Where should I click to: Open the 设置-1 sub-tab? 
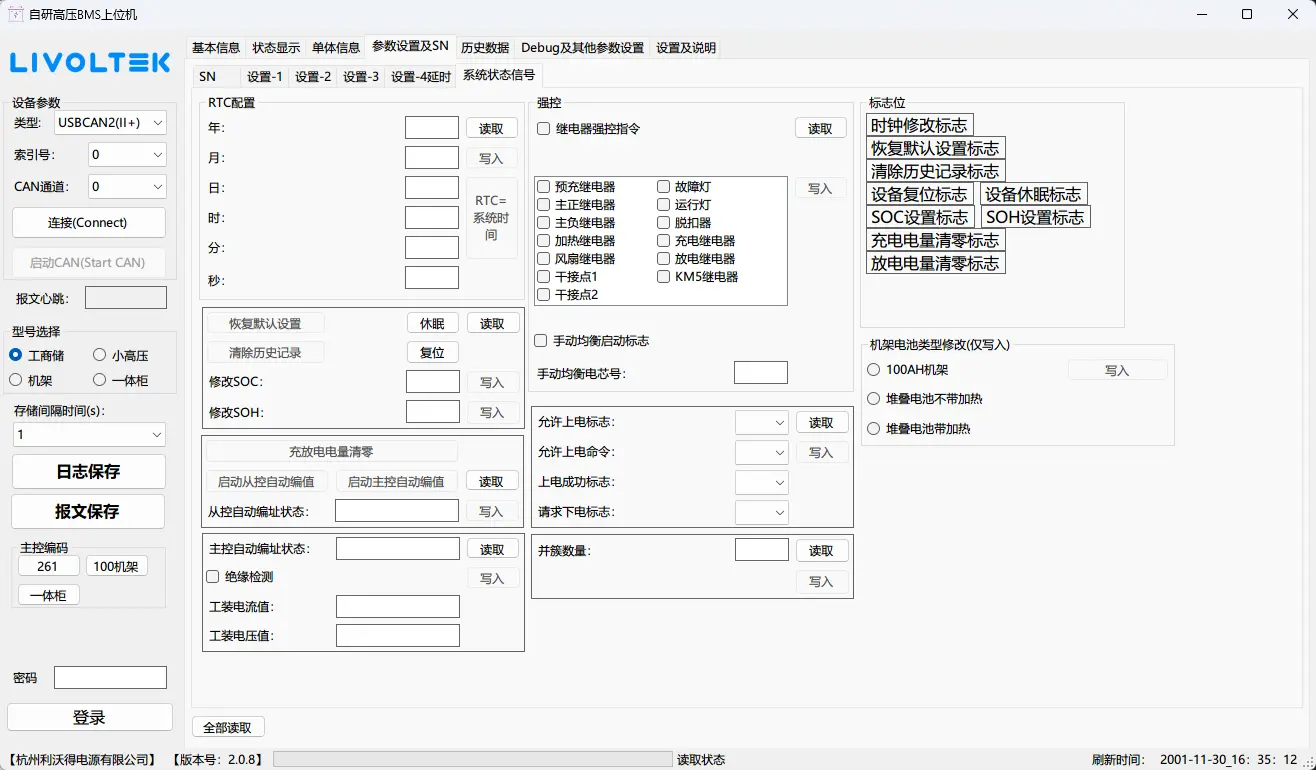coord(265,77)
